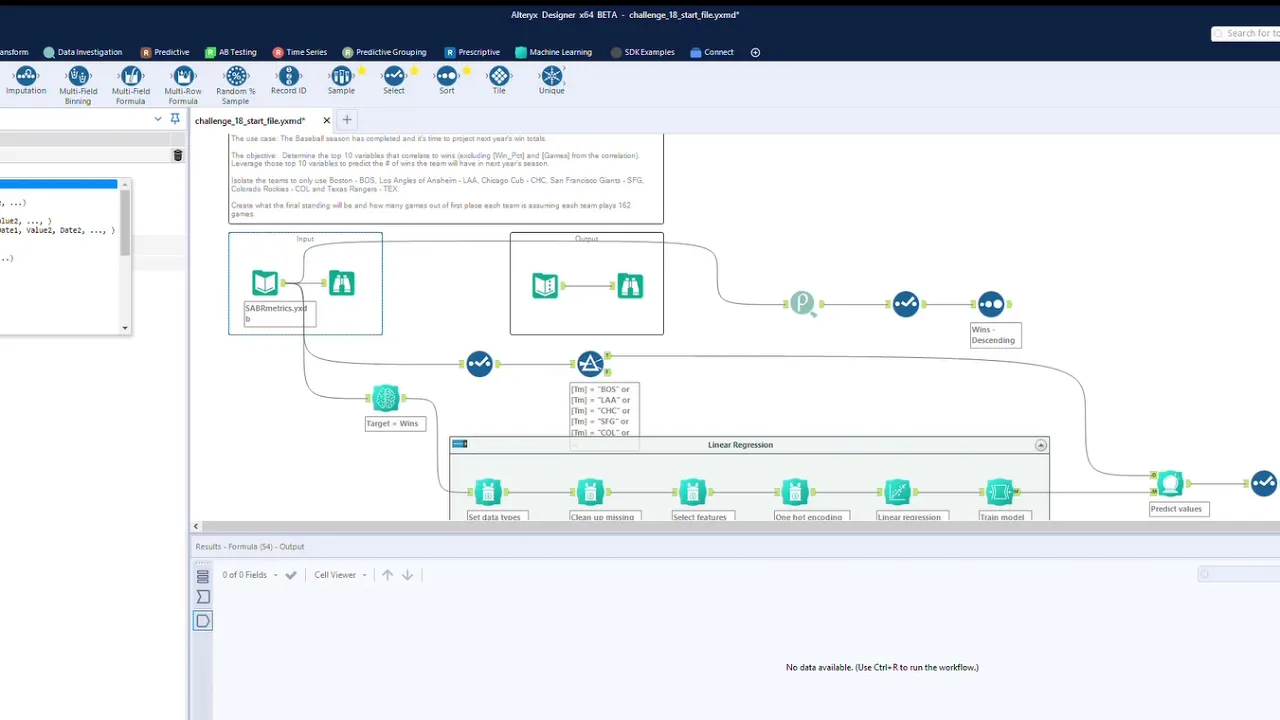
Task: Select the Linear regression node
Action: pyautogui.click(x=897, y=491)
